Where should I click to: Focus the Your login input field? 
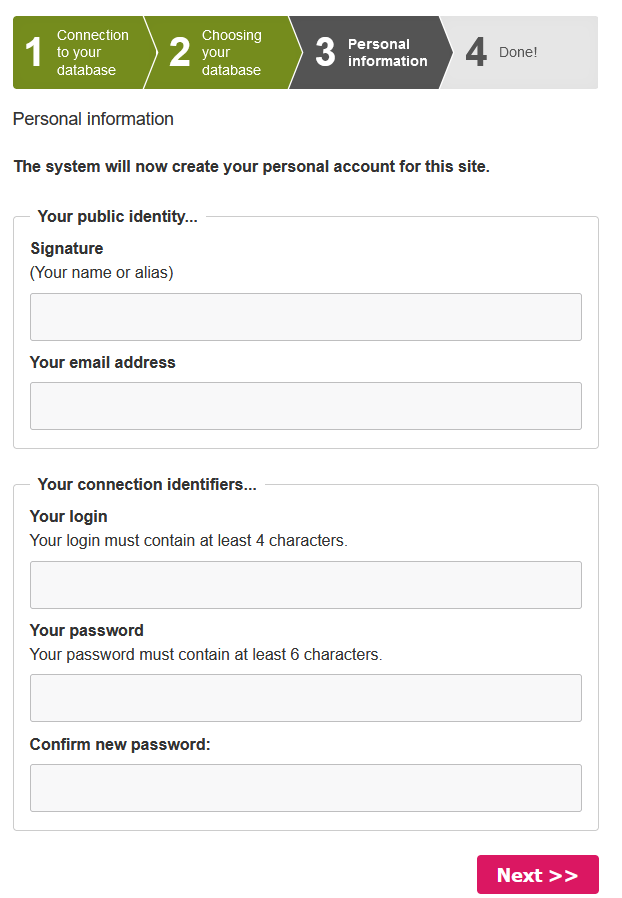305,585
